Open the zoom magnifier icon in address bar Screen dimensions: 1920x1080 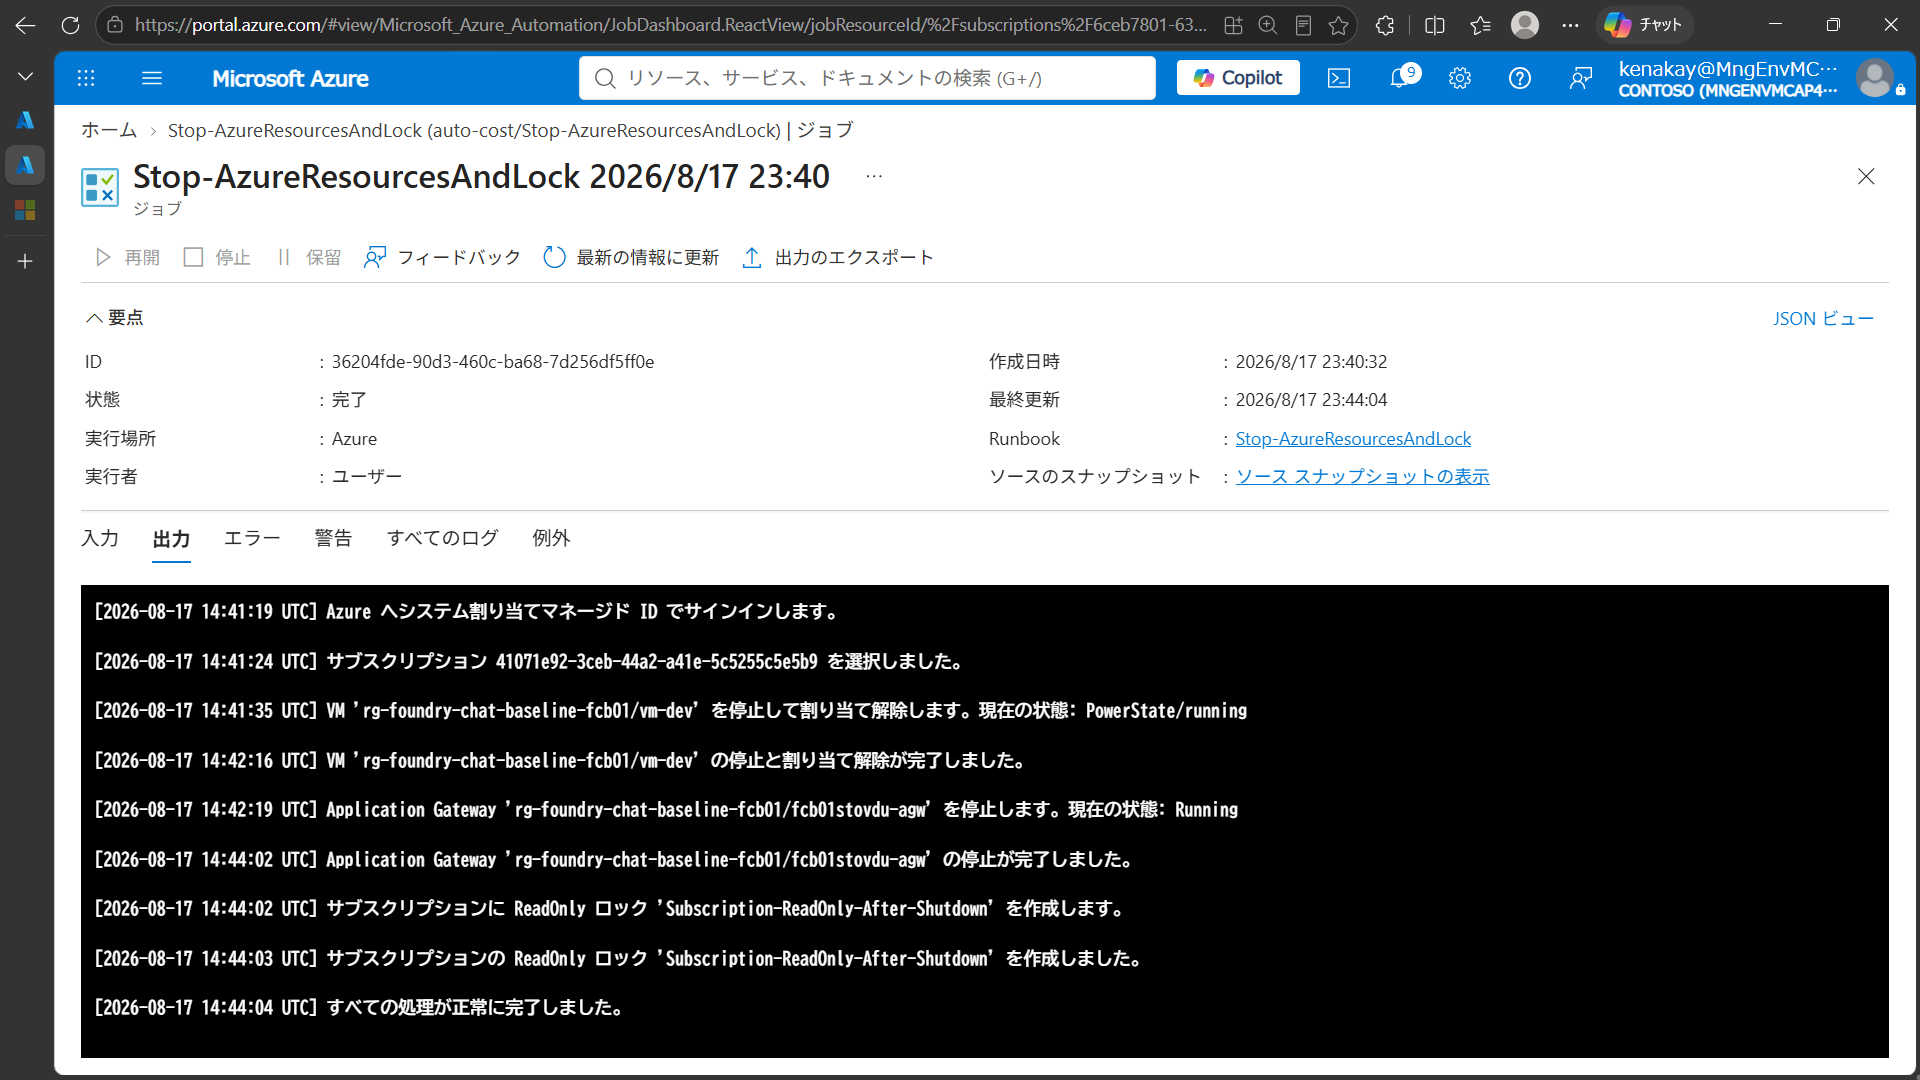coord(1268,25)
